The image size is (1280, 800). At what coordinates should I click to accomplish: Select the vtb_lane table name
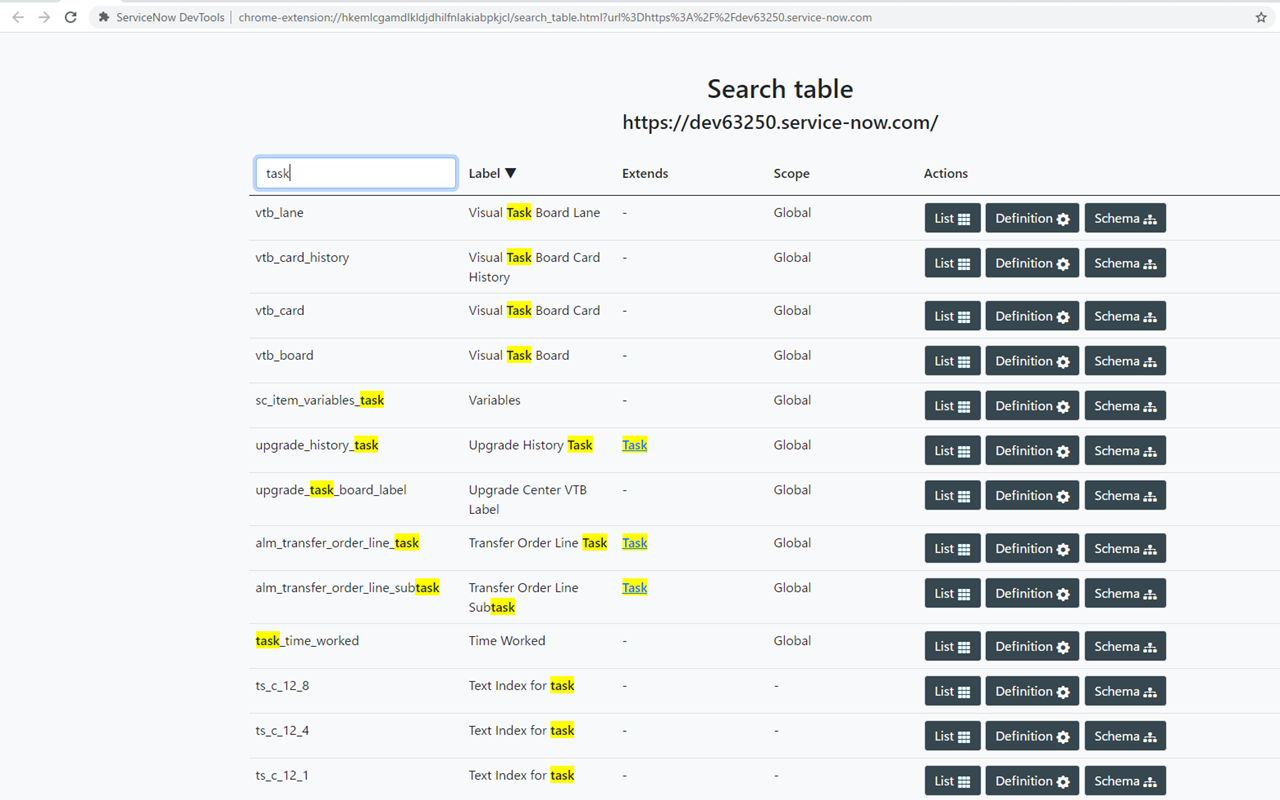(279, 213)
